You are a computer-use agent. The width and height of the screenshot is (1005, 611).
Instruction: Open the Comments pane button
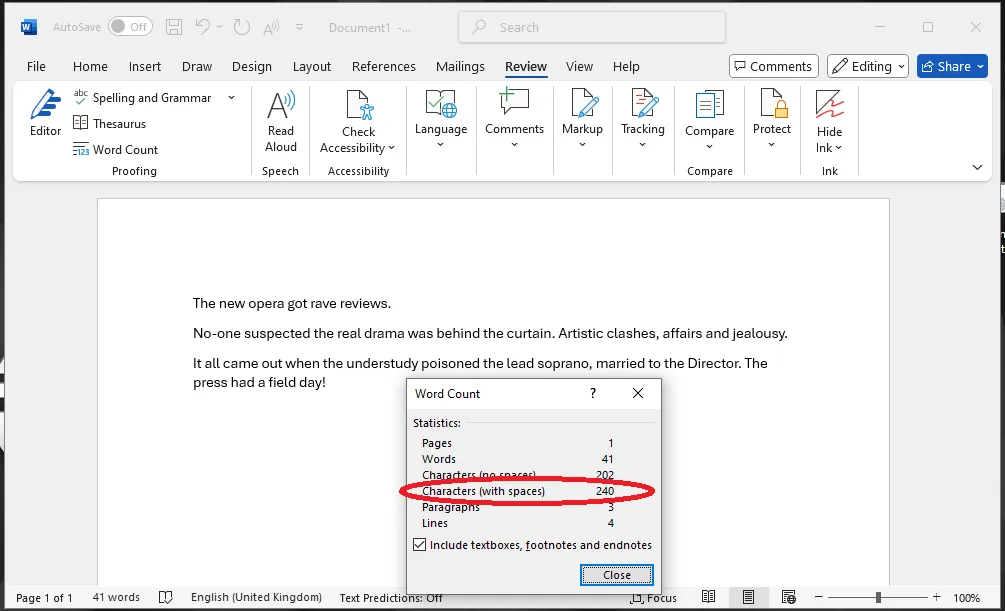774,66
